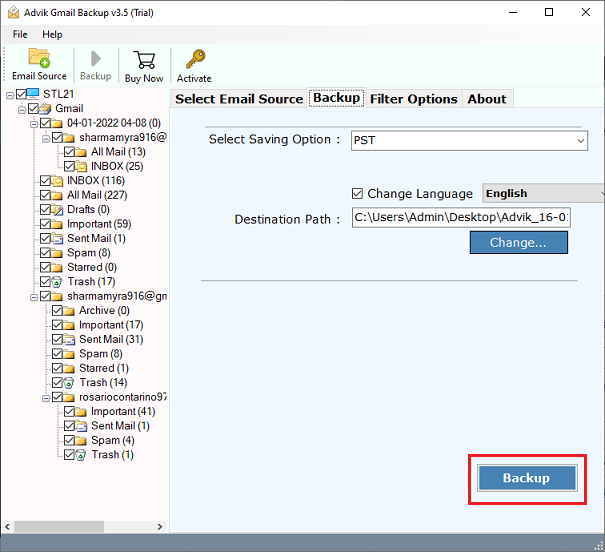Click the Trash (14) recycle bin icon

(69, 383)
